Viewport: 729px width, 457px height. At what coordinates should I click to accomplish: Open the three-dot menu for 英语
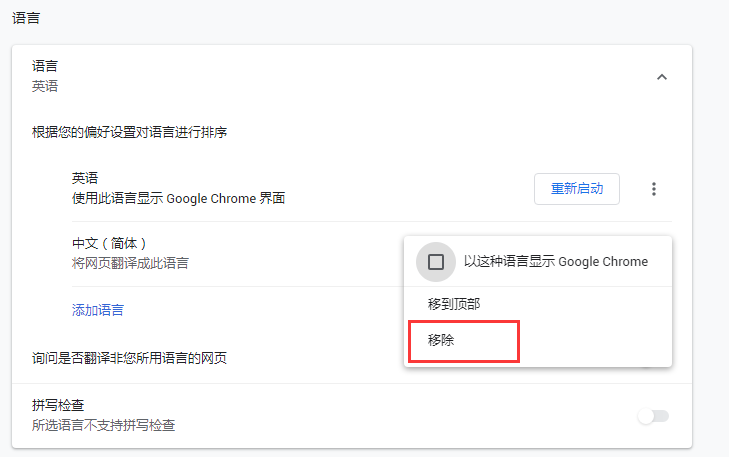[x=654, y=189]
